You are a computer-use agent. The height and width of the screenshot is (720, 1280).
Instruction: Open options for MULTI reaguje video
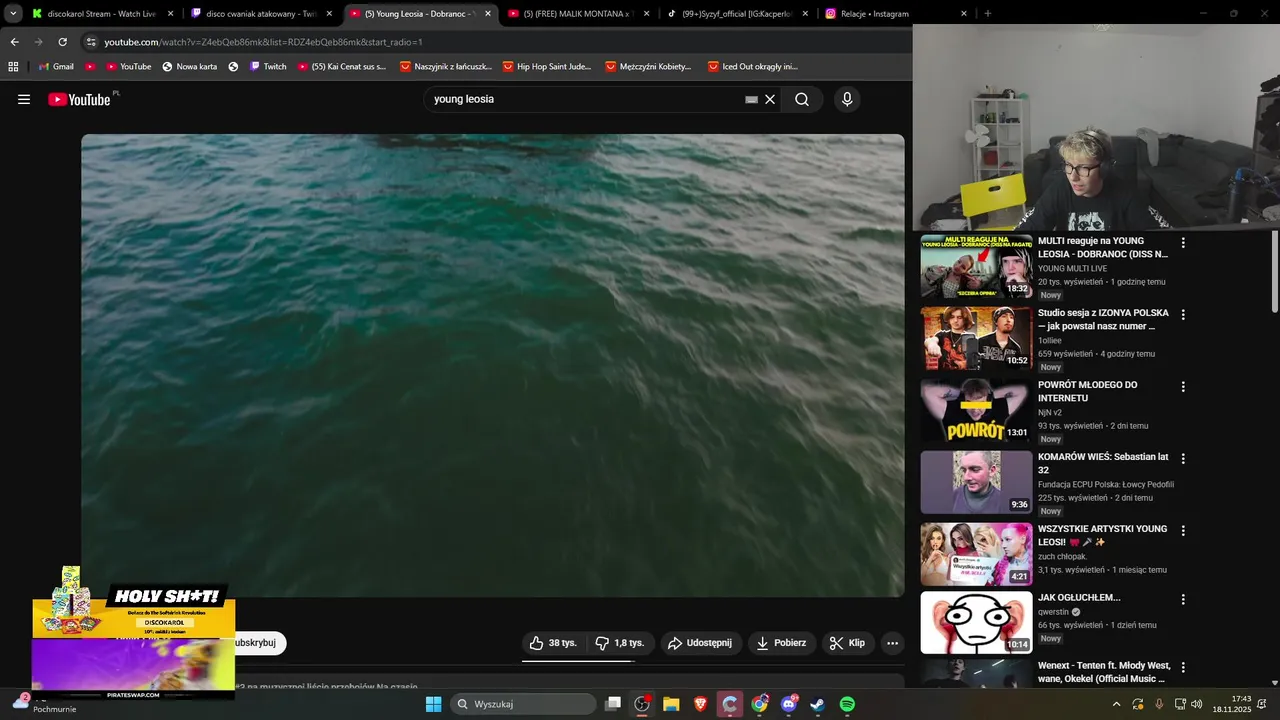[1183, 243]
